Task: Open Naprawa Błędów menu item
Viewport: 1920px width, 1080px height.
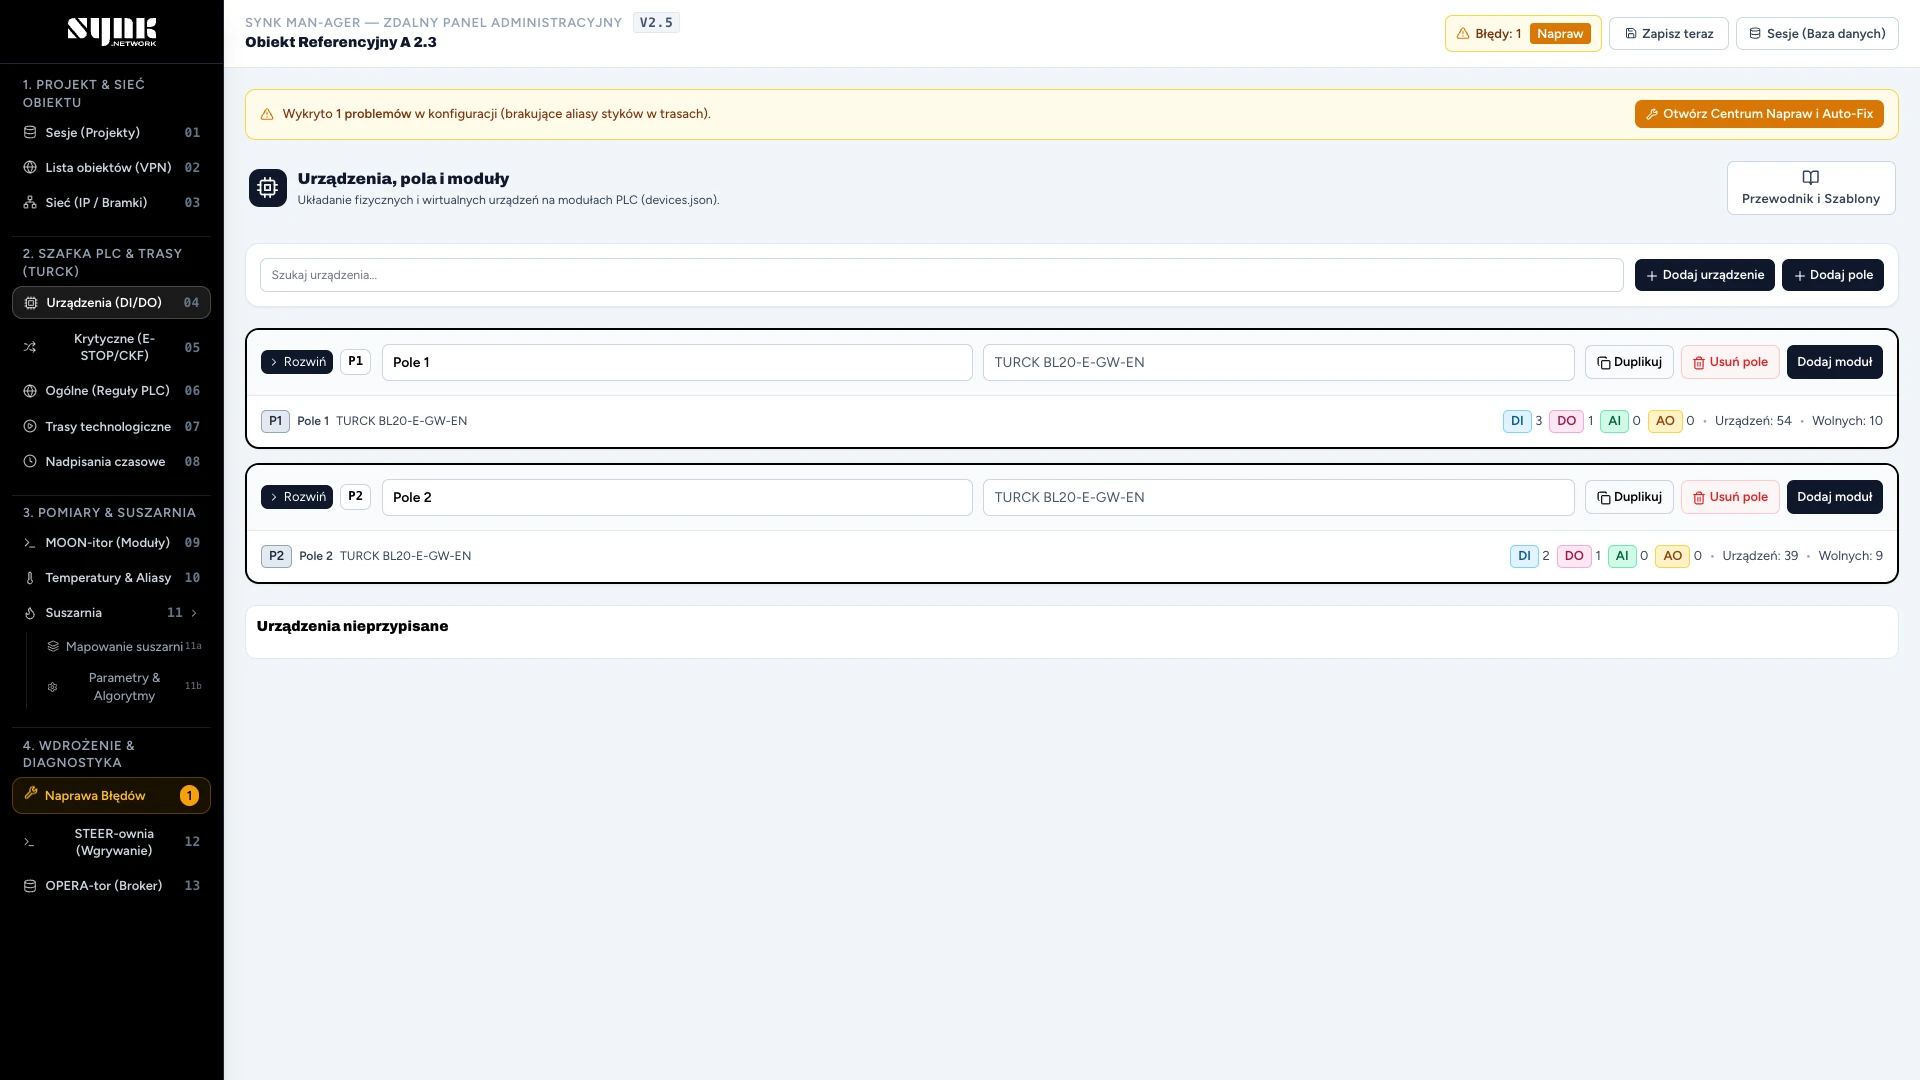Action: click(111, 796)
